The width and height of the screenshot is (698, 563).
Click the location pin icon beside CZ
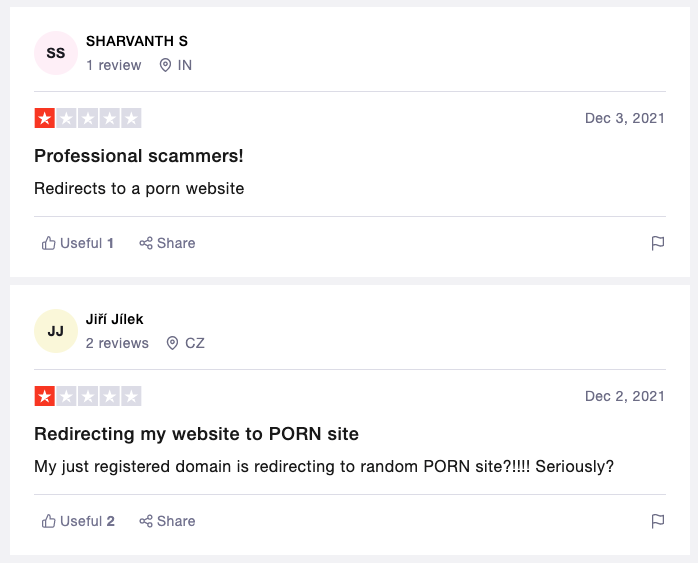pyautogui.click(x=172, y=343)
